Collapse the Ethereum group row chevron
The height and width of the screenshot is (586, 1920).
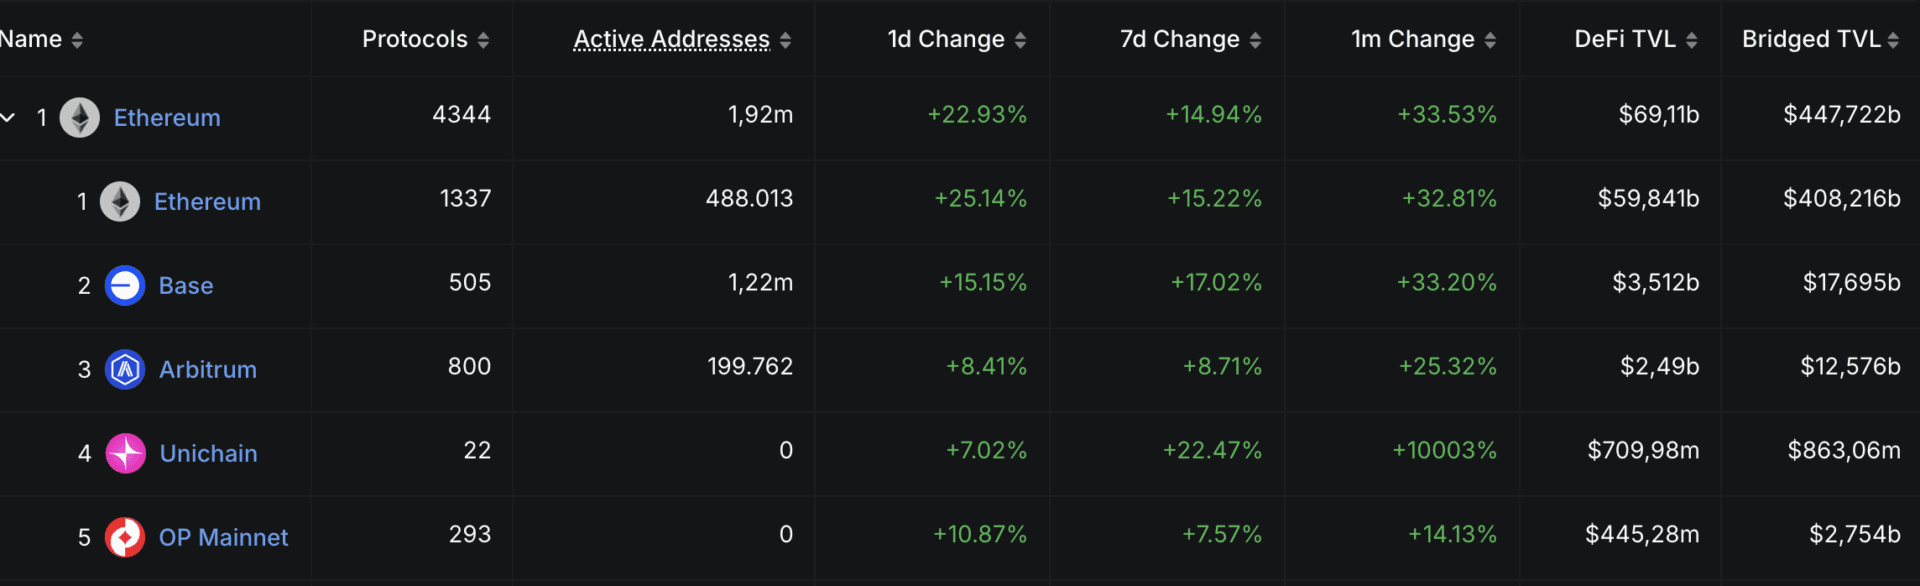8,118
